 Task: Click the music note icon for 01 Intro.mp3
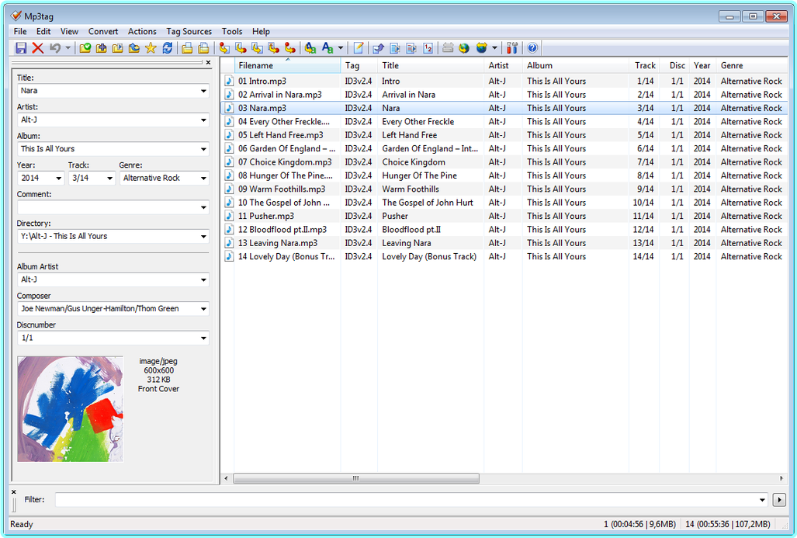tap(229, 81)
